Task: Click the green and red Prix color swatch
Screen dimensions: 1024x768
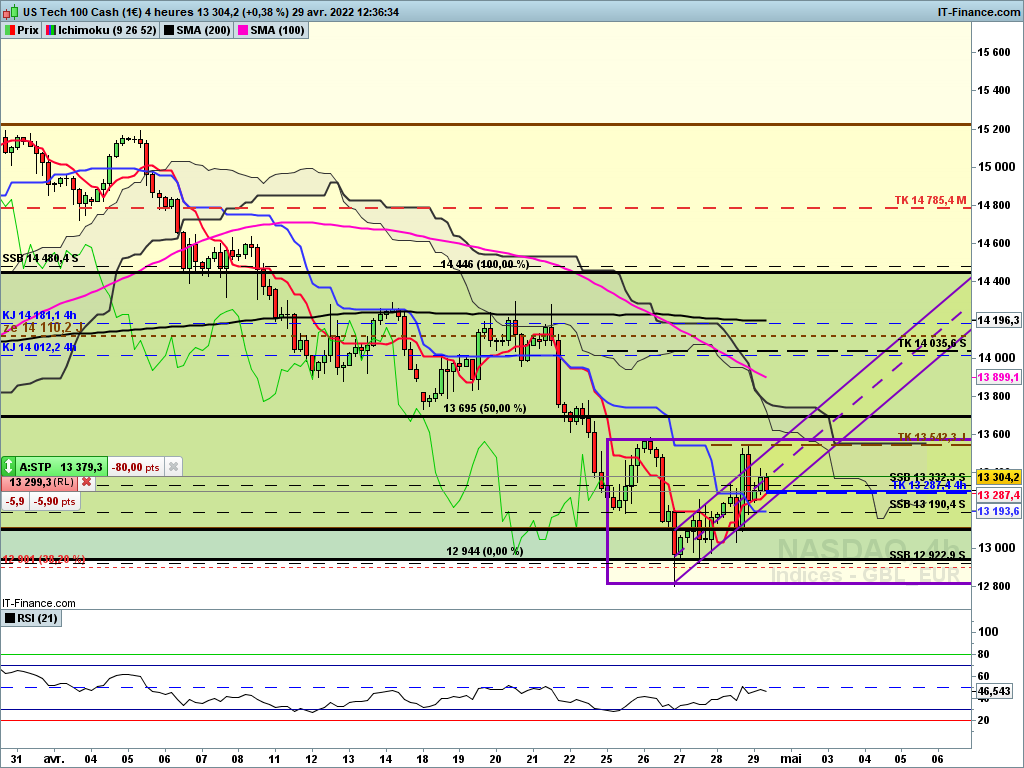Action: 10,30
